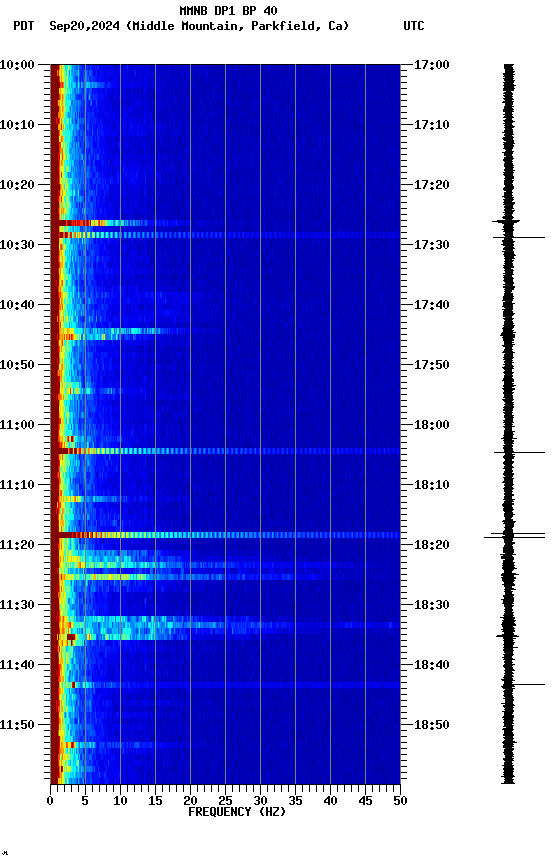Click the 10:20 PDT time label
The image size is (552, 864).
[17, 185]
